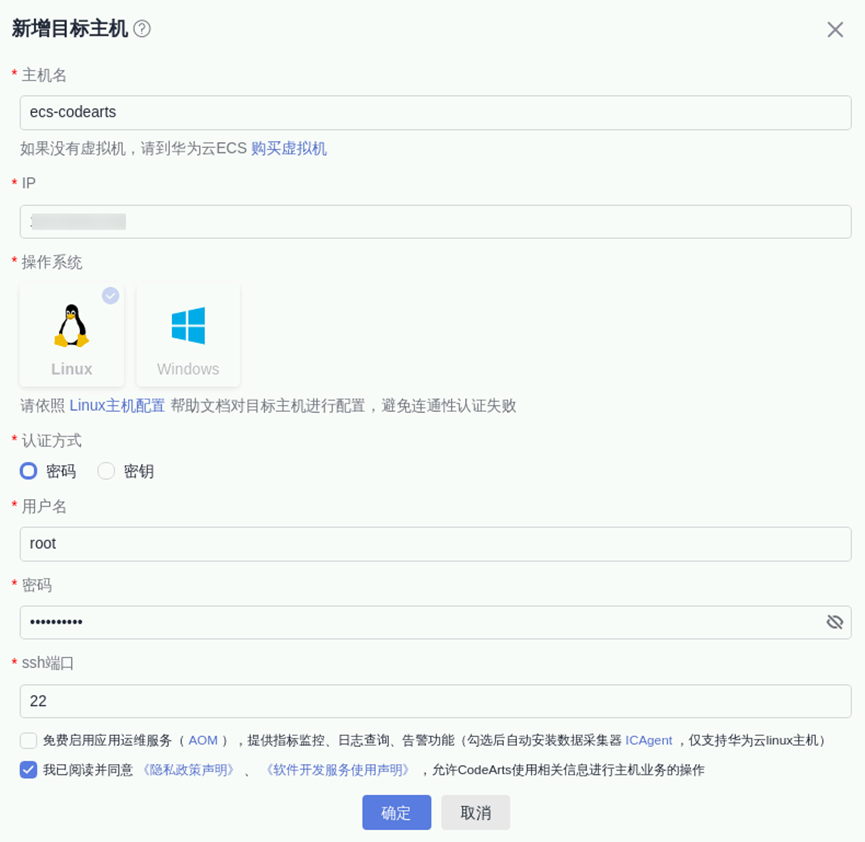The image size is (865, 842).
Task: Focus the IP address input field
Action: coord(436,222)
